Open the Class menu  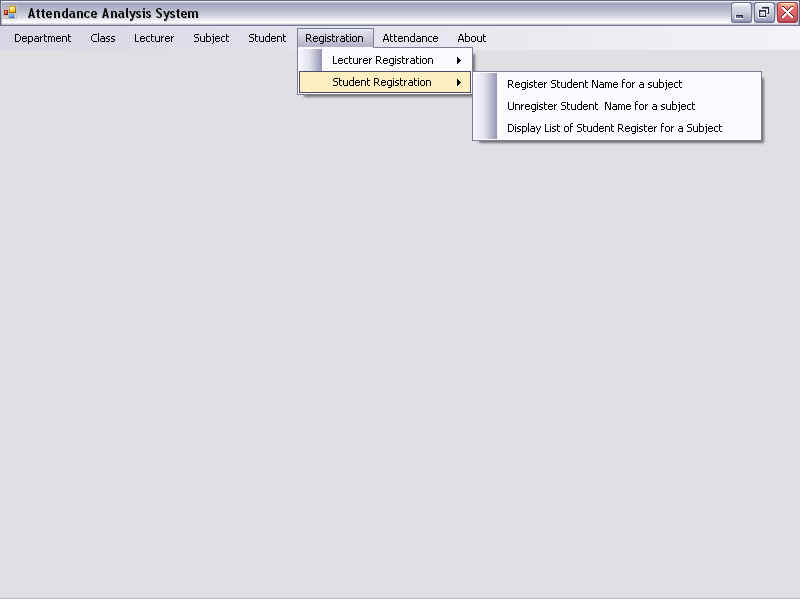coord(103,38)
